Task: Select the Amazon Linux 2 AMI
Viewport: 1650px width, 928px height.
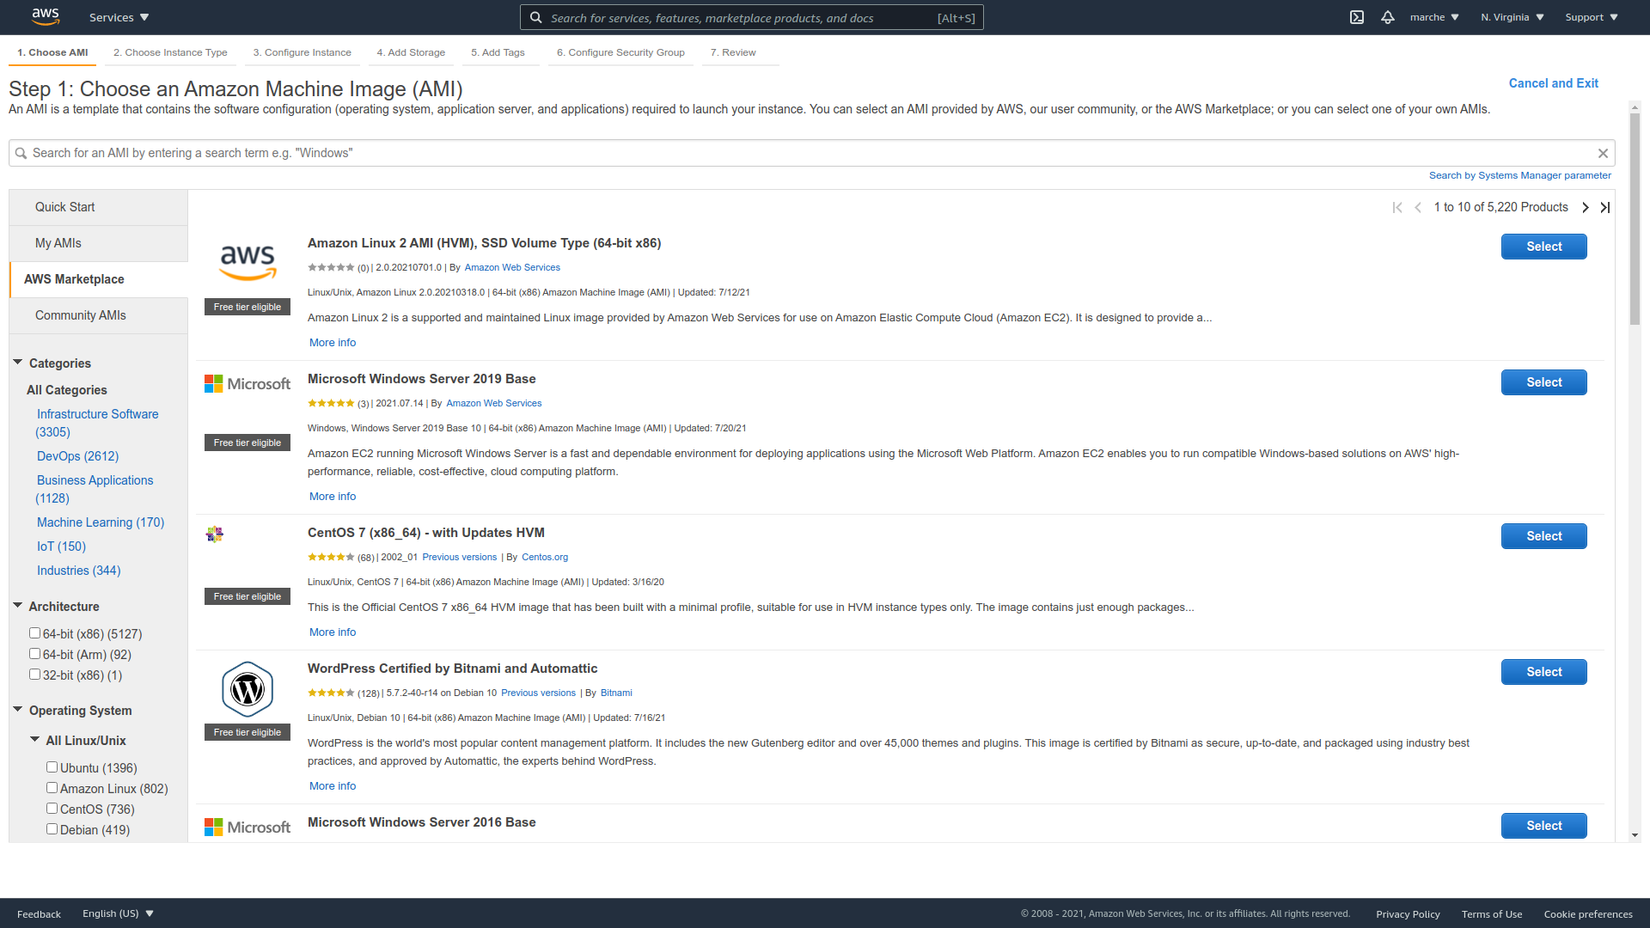Action: tap(1544, 246)
